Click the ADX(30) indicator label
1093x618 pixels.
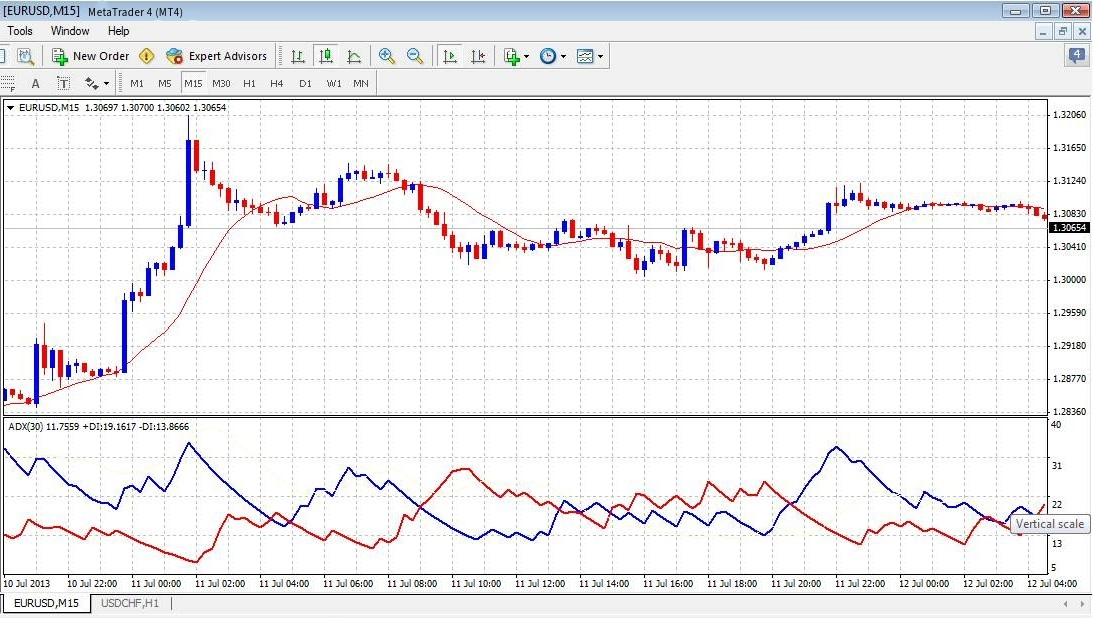[98, 426]
